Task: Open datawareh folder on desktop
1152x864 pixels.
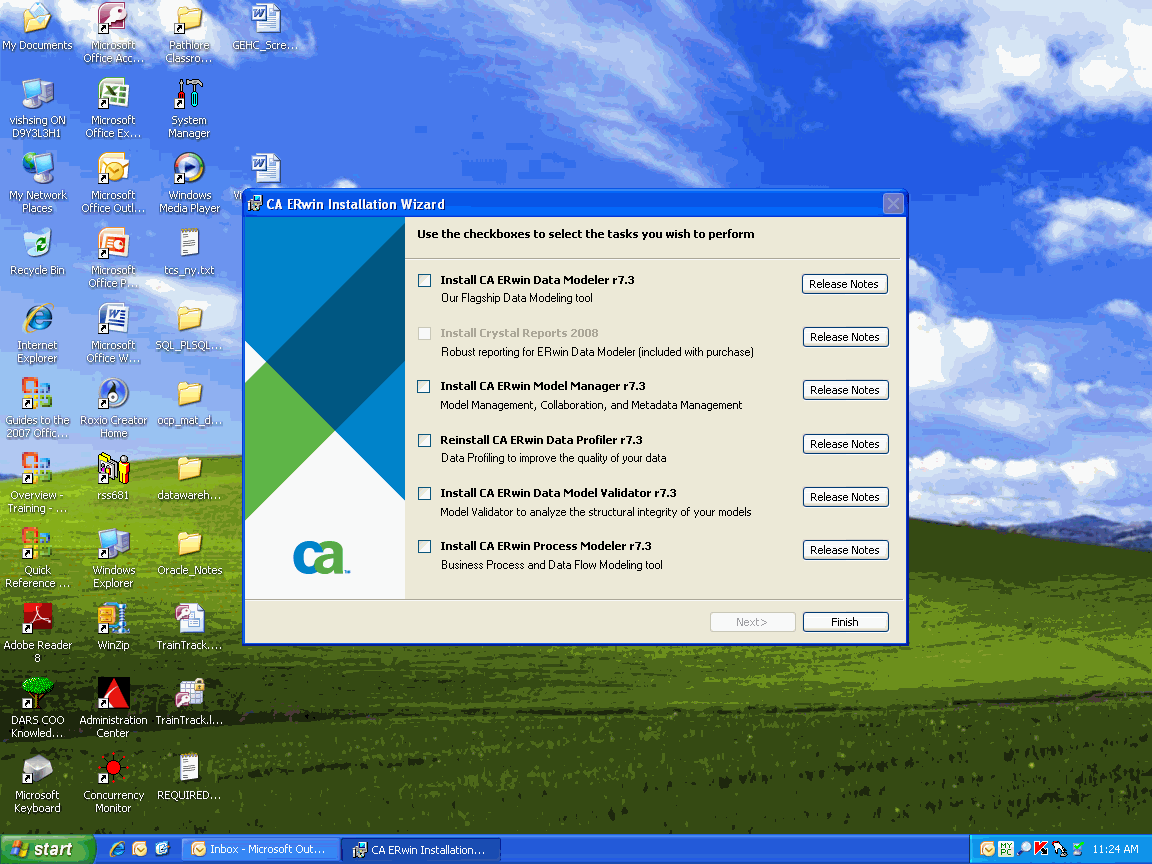Action: coord(189,476)
